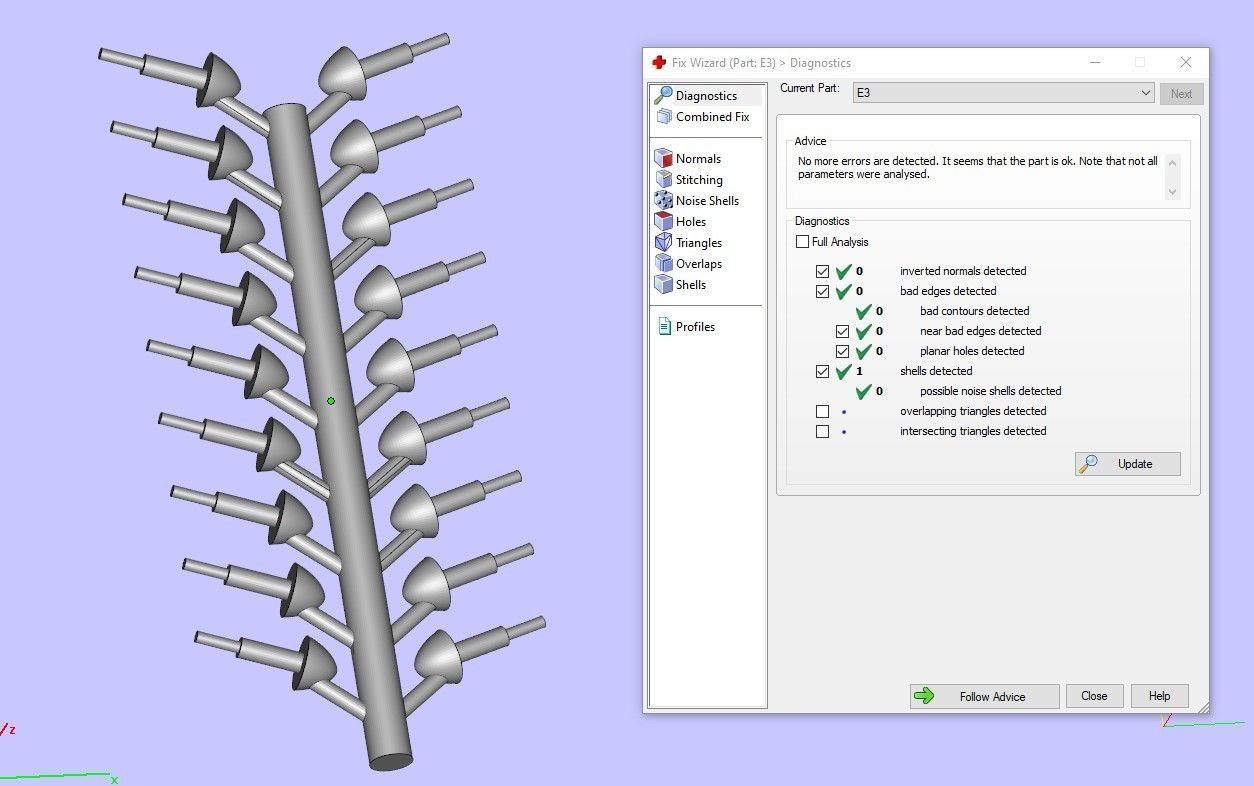Click the magnifier icon on Update button
The image size is (1254, 786).
(1089, 463)
